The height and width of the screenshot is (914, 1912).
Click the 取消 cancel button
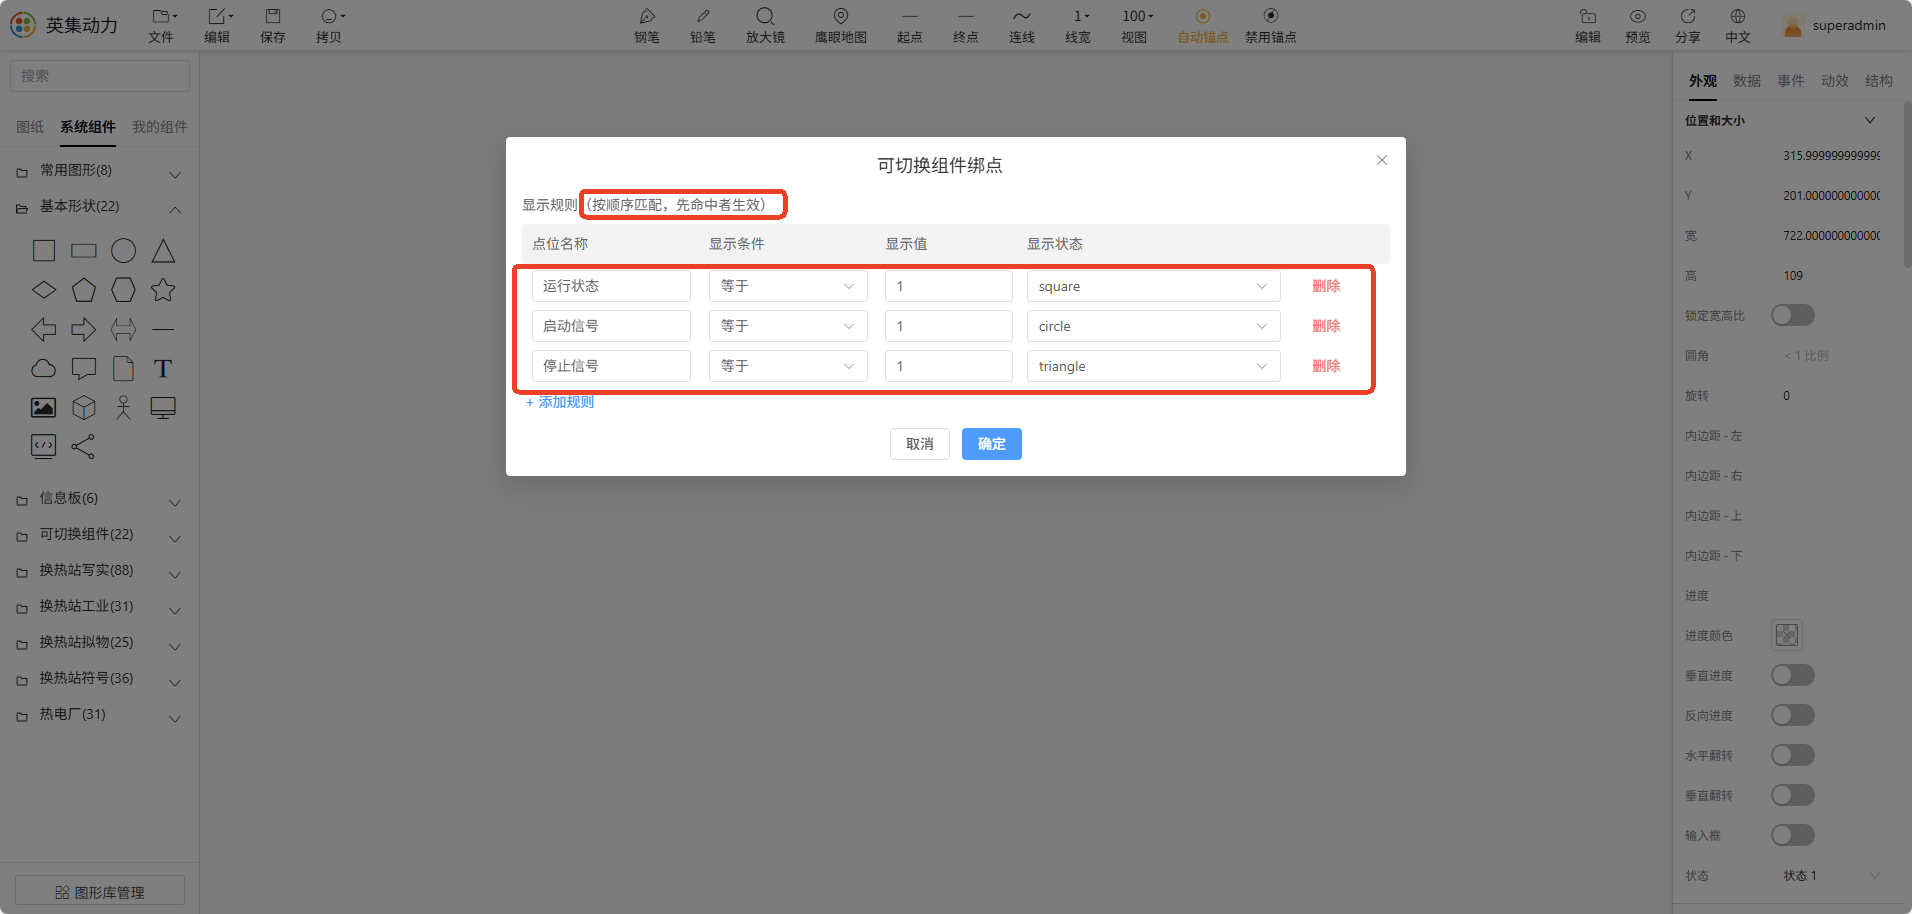click(x=920, y=444)
